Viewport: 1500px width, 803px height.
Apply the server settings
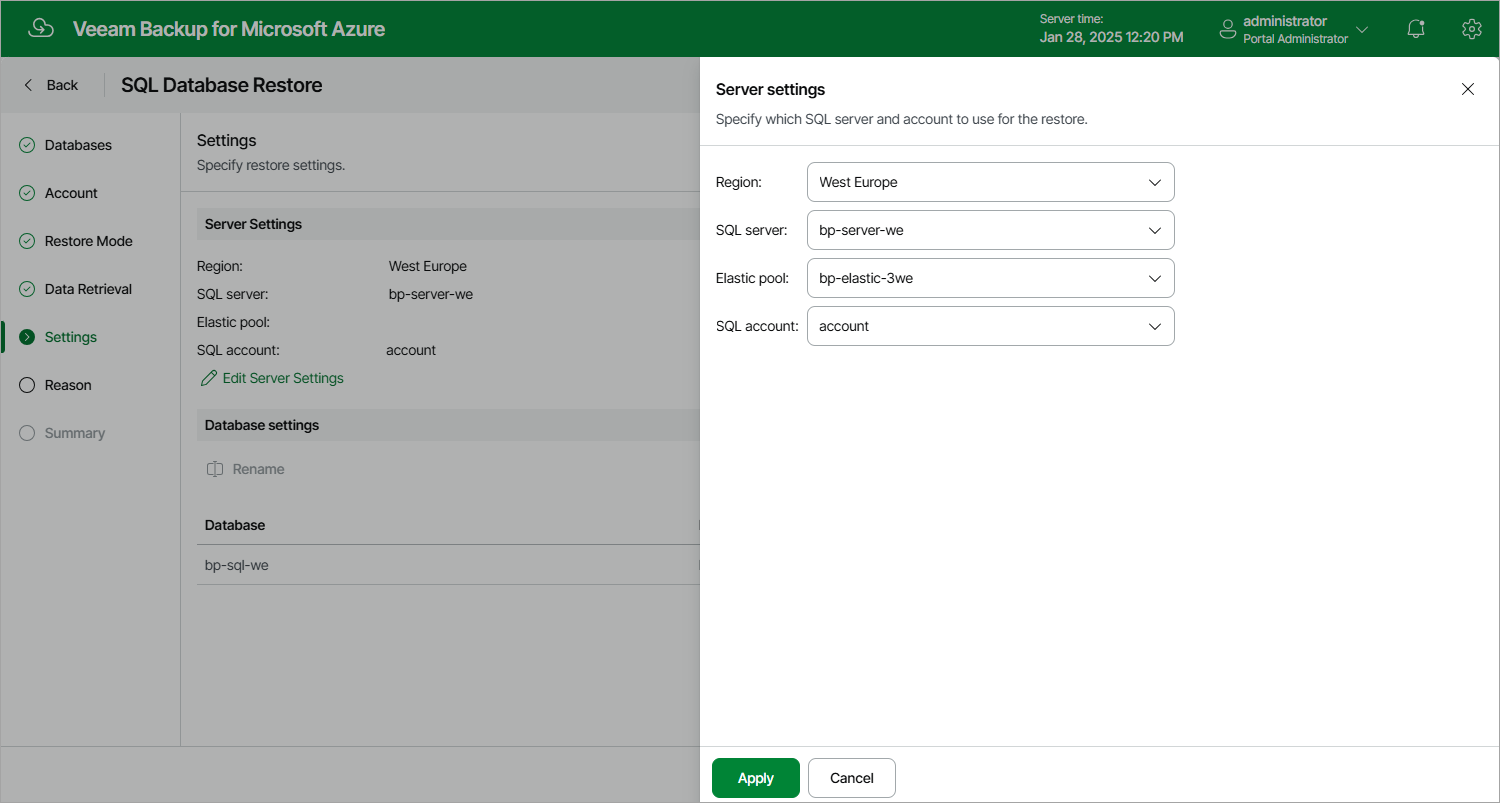click(756, 778)
